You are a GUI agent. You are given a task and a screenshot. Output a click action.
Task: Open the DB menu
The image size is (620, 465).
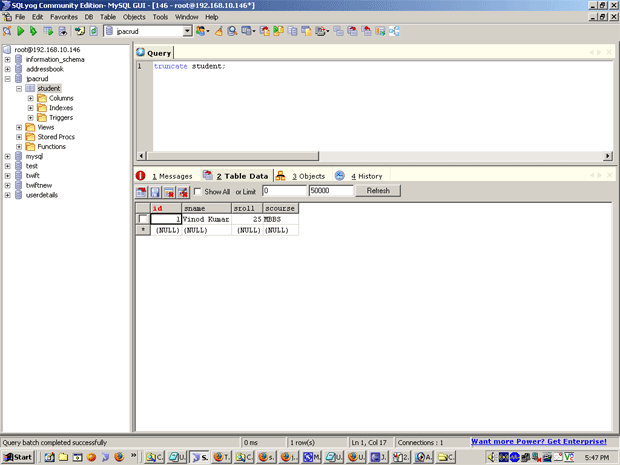pos(89,17)
